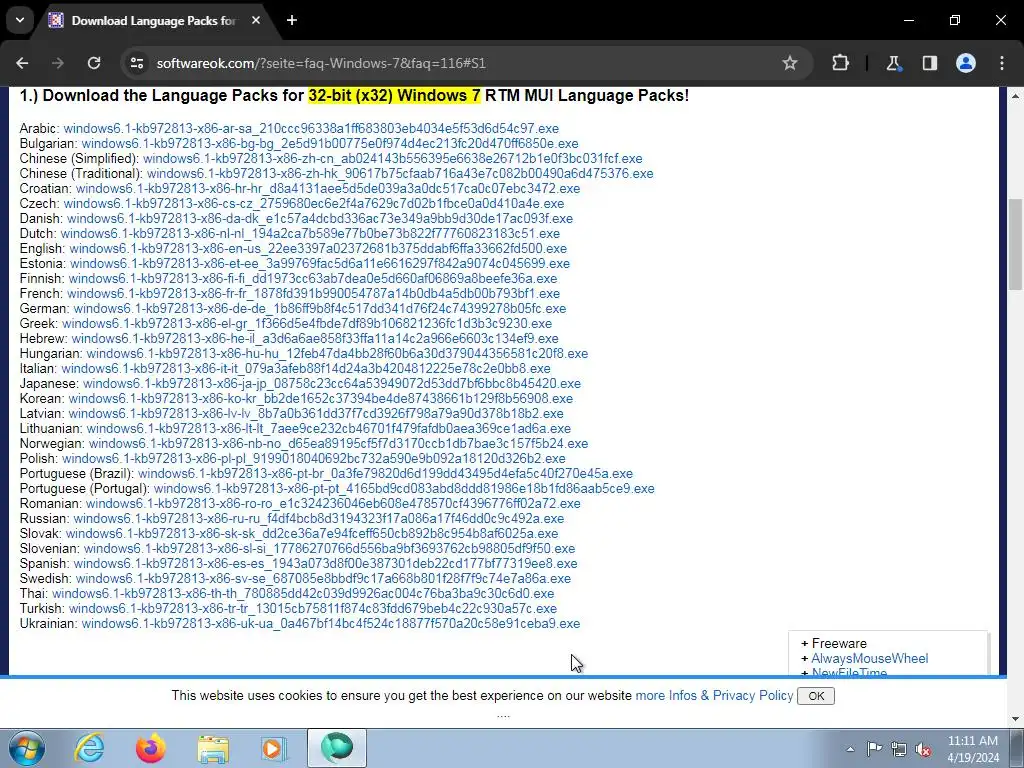This screenshot has width=1024, height=768.
Task: Download the Japanese ja-jp language pack
Action: [332, 384]
